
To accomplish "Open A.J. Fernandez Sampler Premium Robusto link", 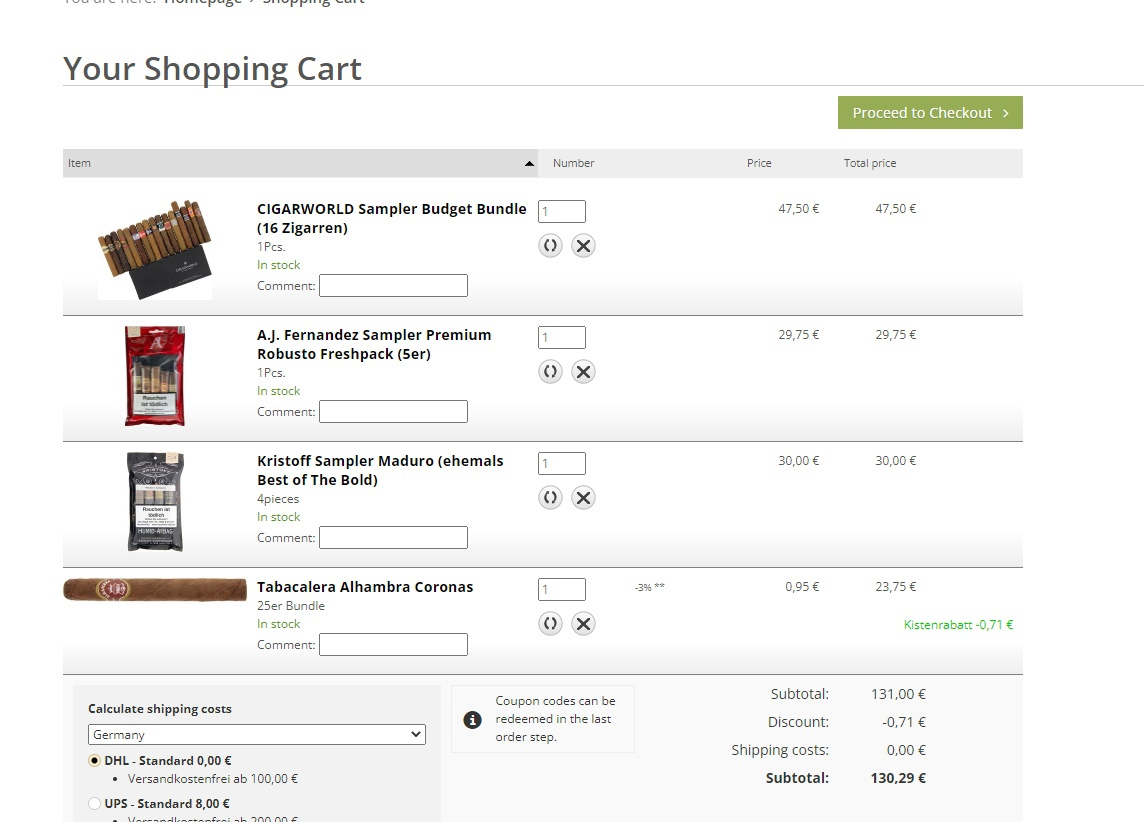I will click(374, 344).
